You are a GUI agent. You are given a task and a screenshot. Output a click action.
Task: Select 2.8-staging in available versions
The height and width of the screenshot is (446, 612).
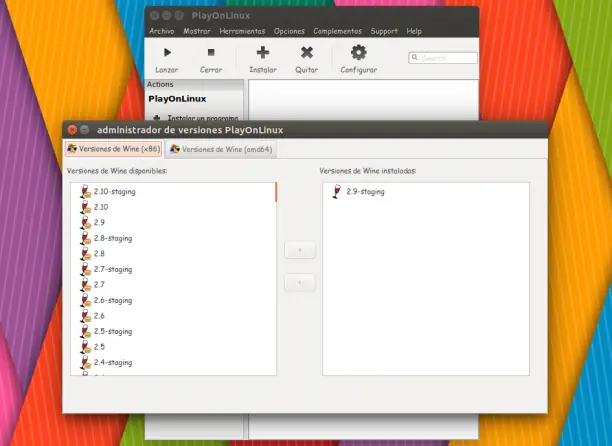coord(113,238)
